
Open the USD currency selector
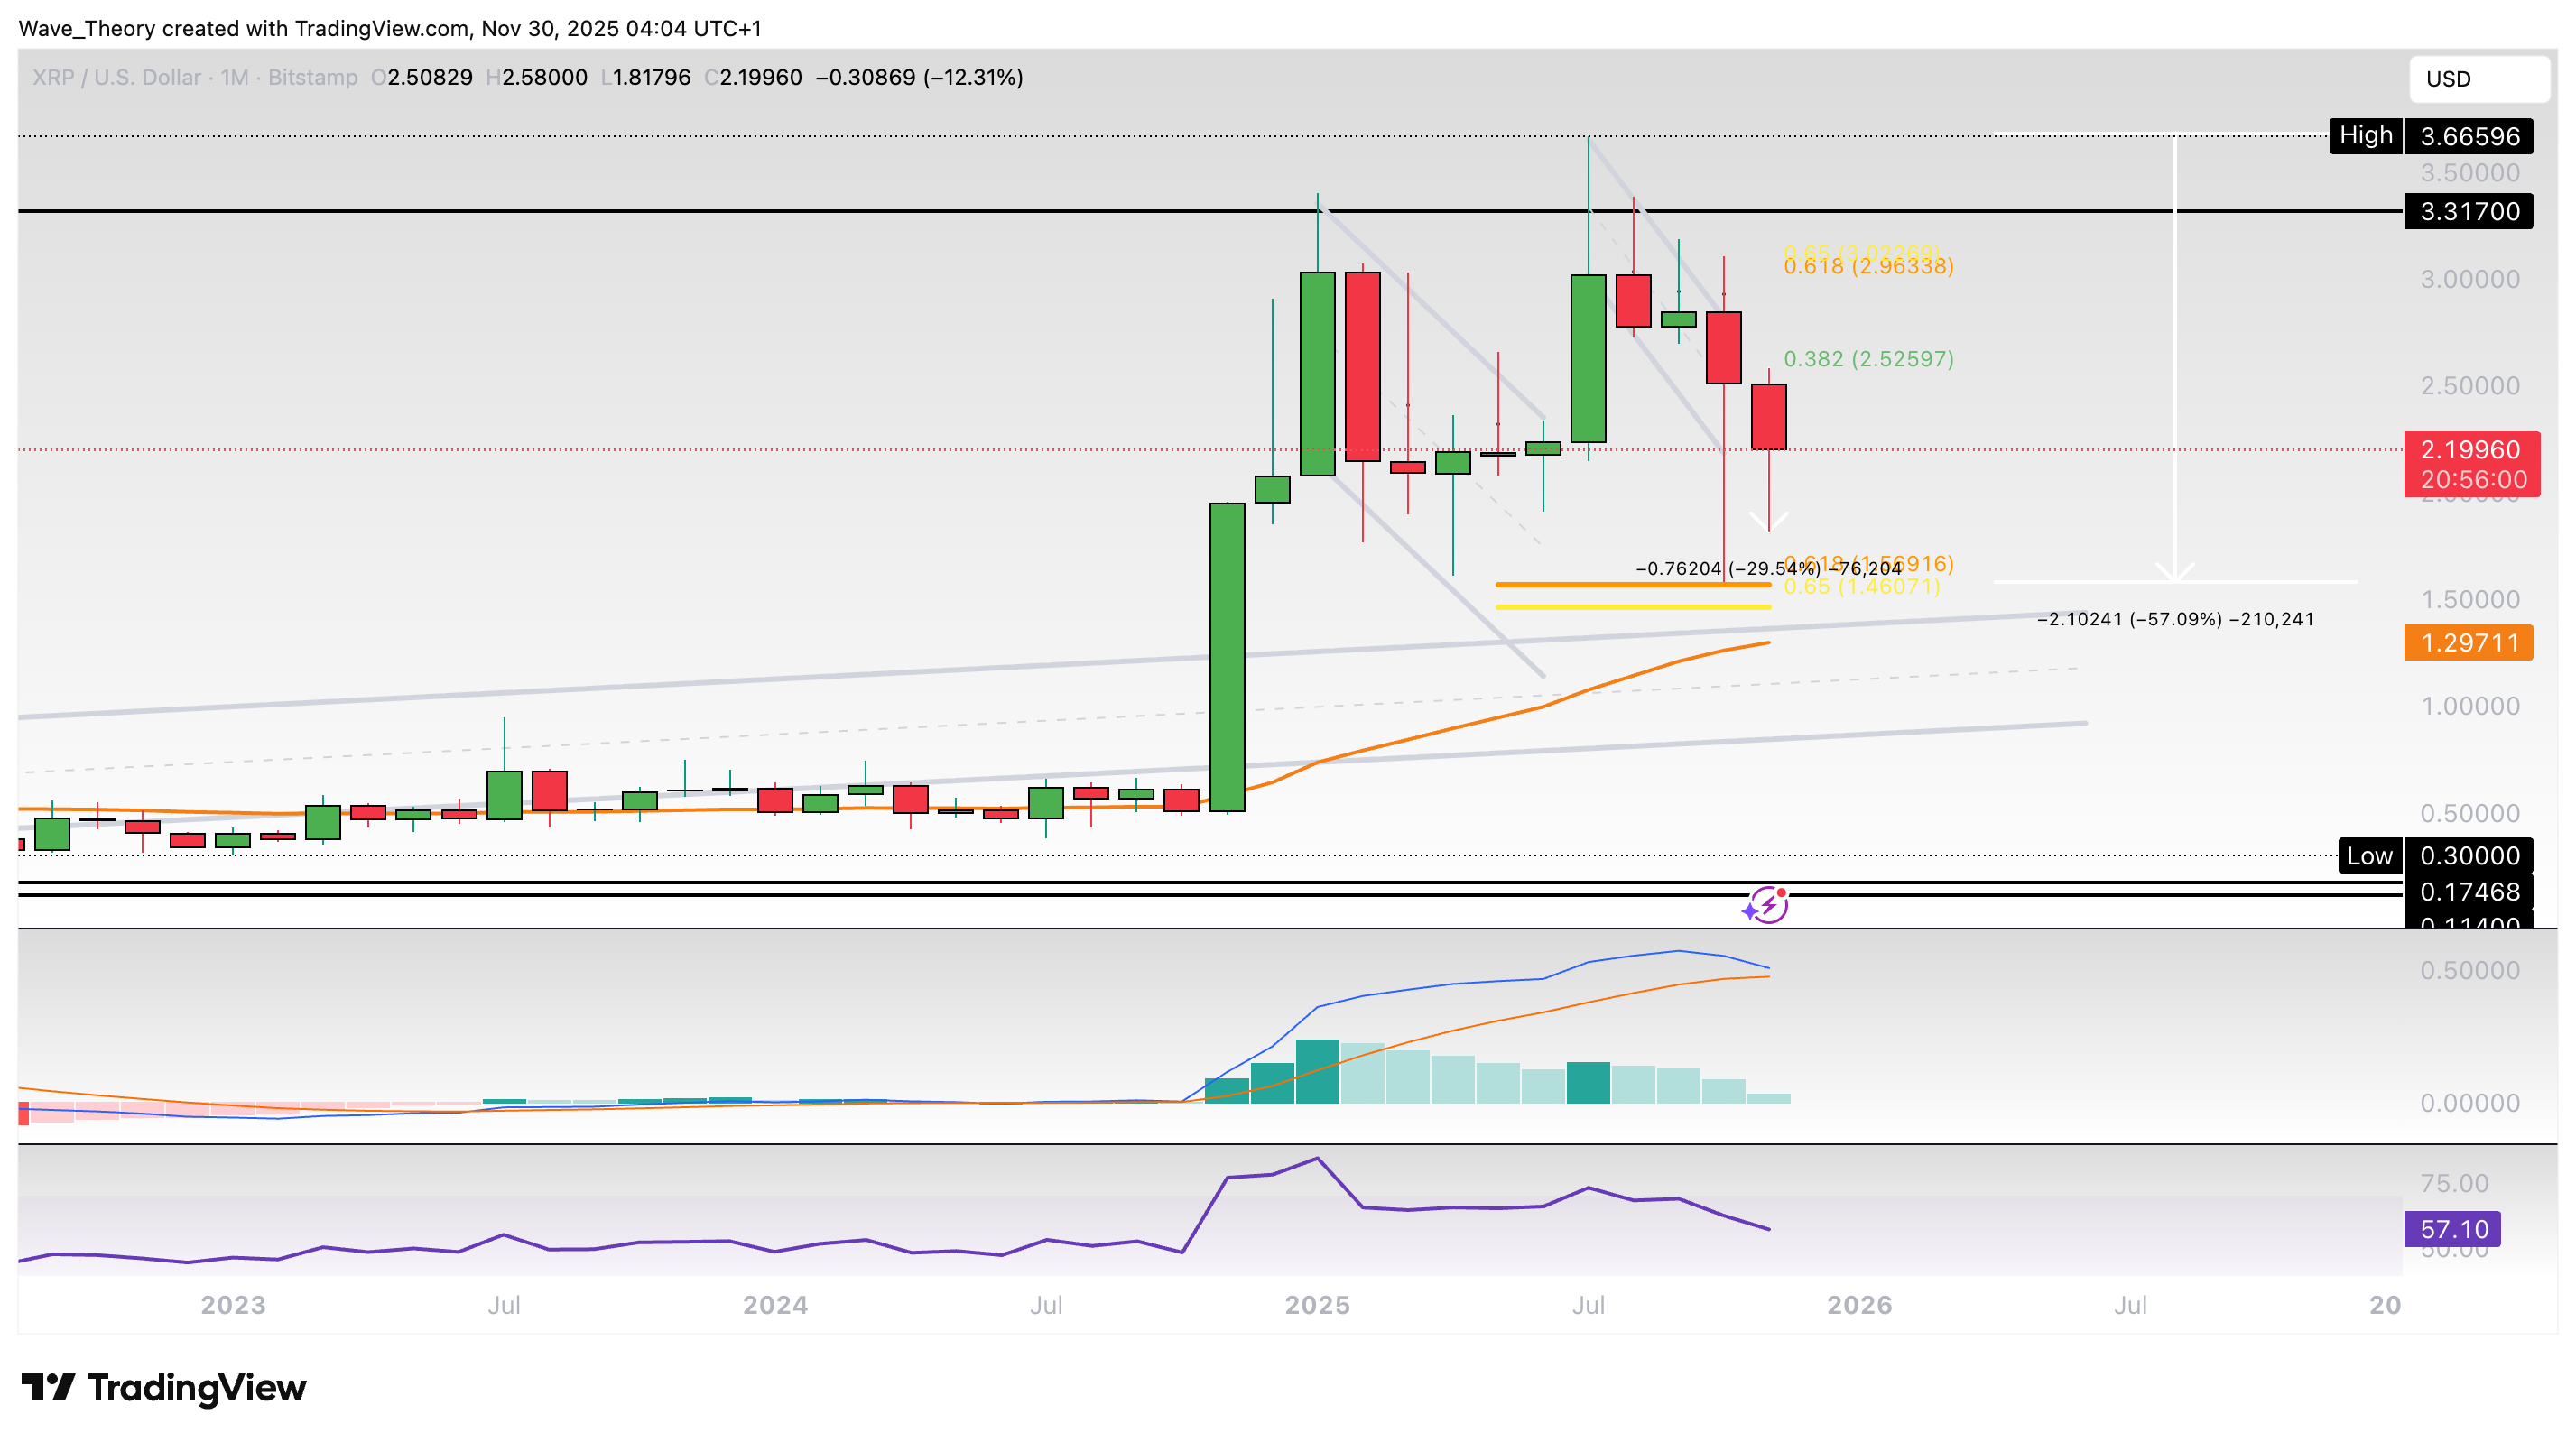(2478, 79)
